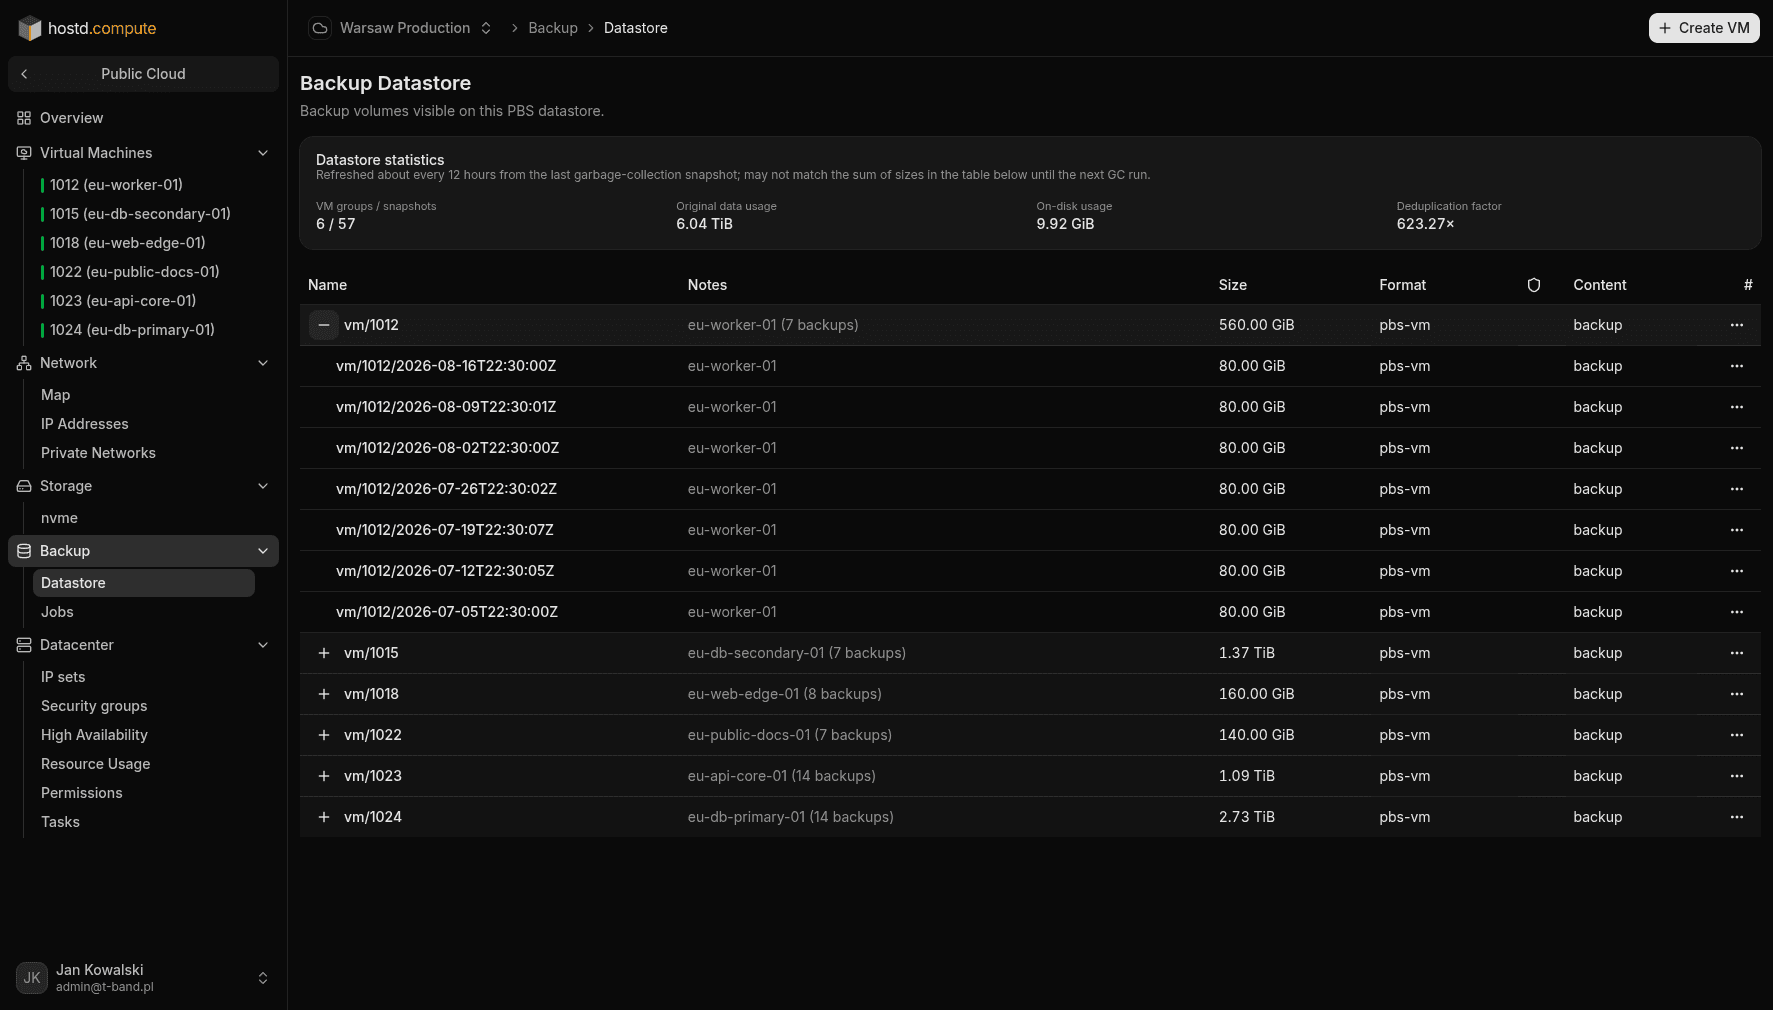Viewport: 1773px width, 1010px height.
Task: Open actions menu for 2026-07-12 snapshot
Action: [1737, 571]
